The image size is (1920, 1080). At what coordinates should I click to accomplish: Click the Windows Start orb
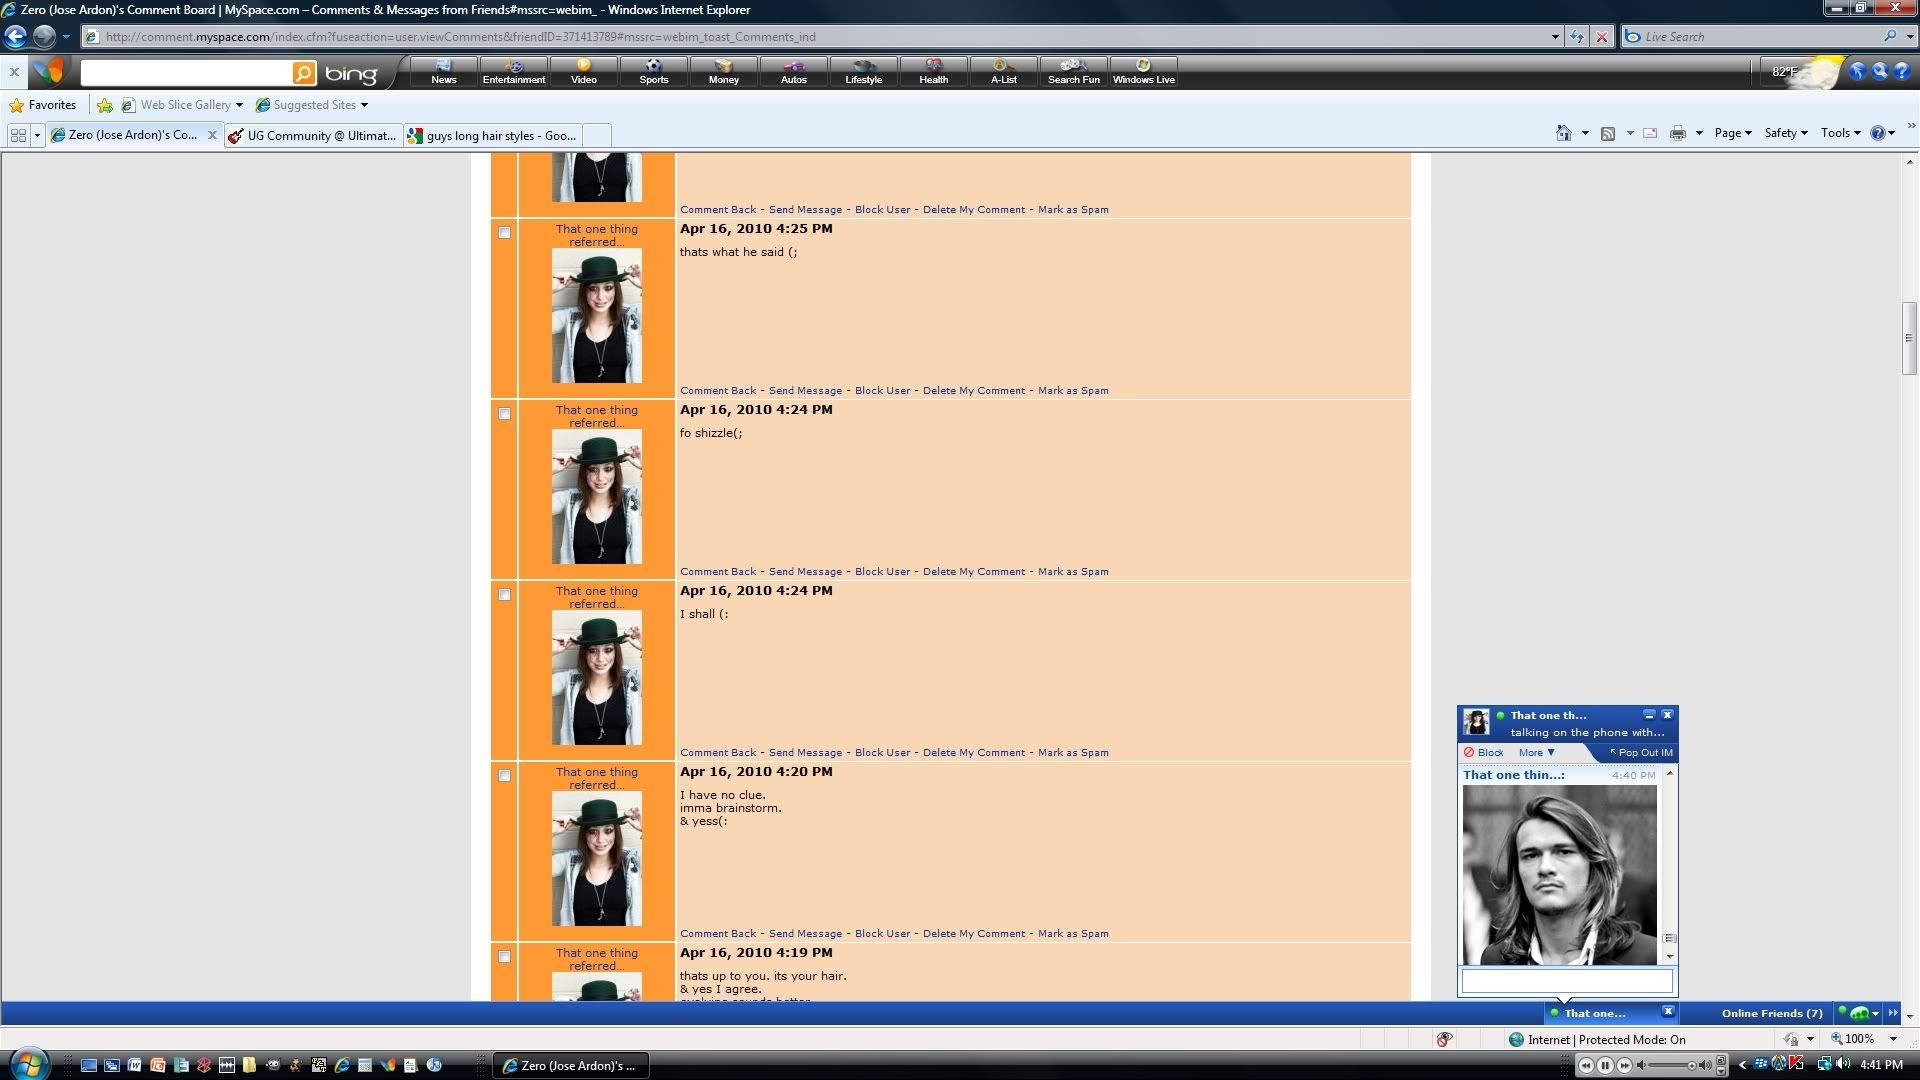[x=27, y=1062]
